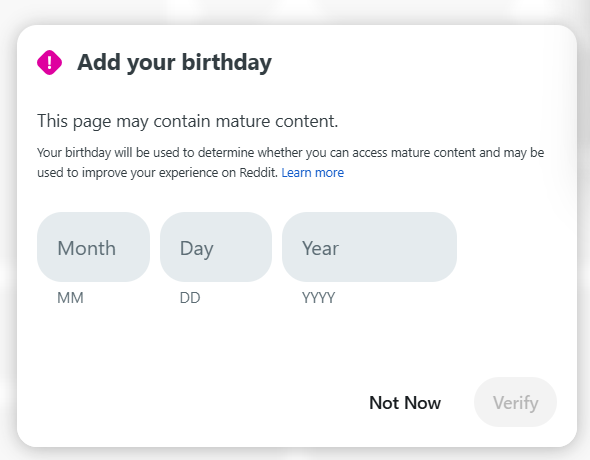This screenshot has height=460, width=590.
Task: Focus the Year input field
Action: pyautogui.click(x=370, y=247)
